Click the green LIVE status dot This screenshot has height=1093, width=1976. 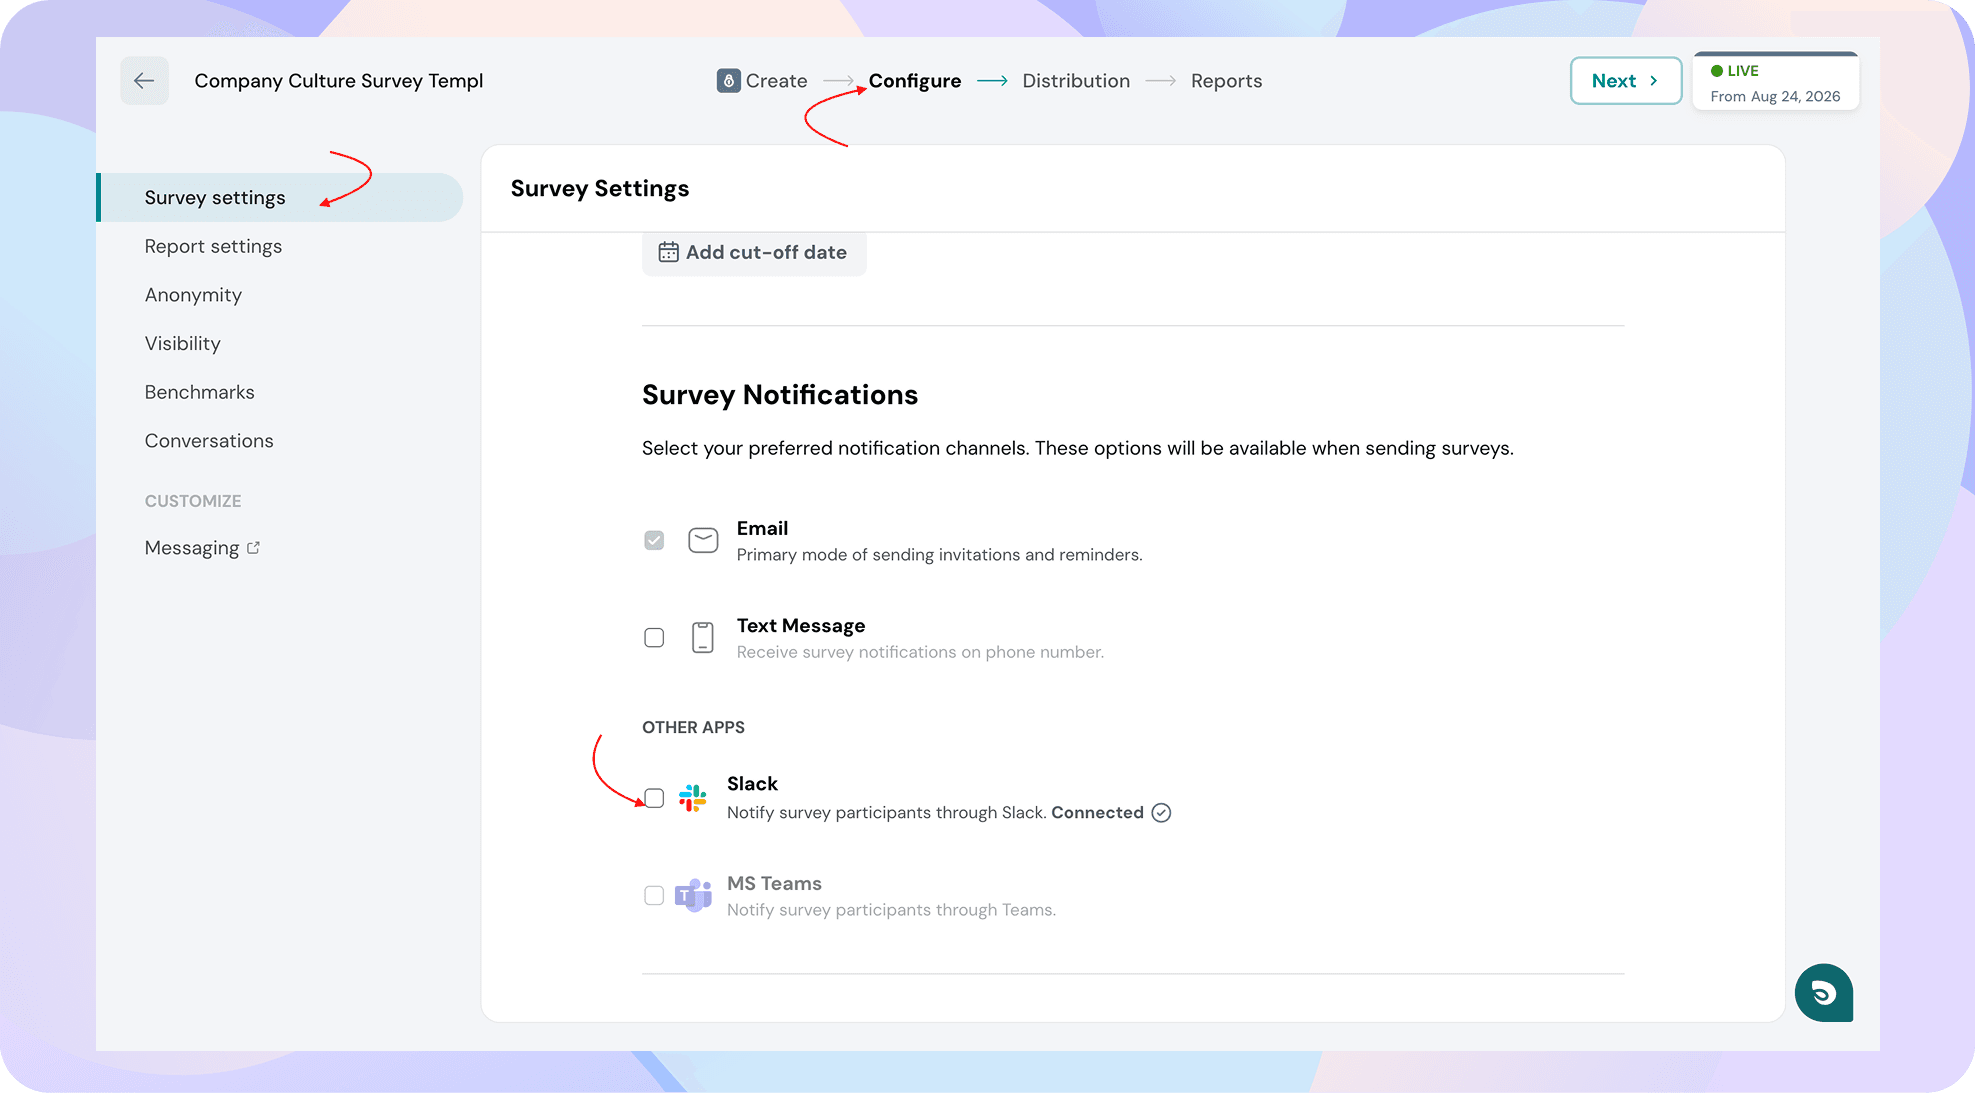coord(1716,71)
